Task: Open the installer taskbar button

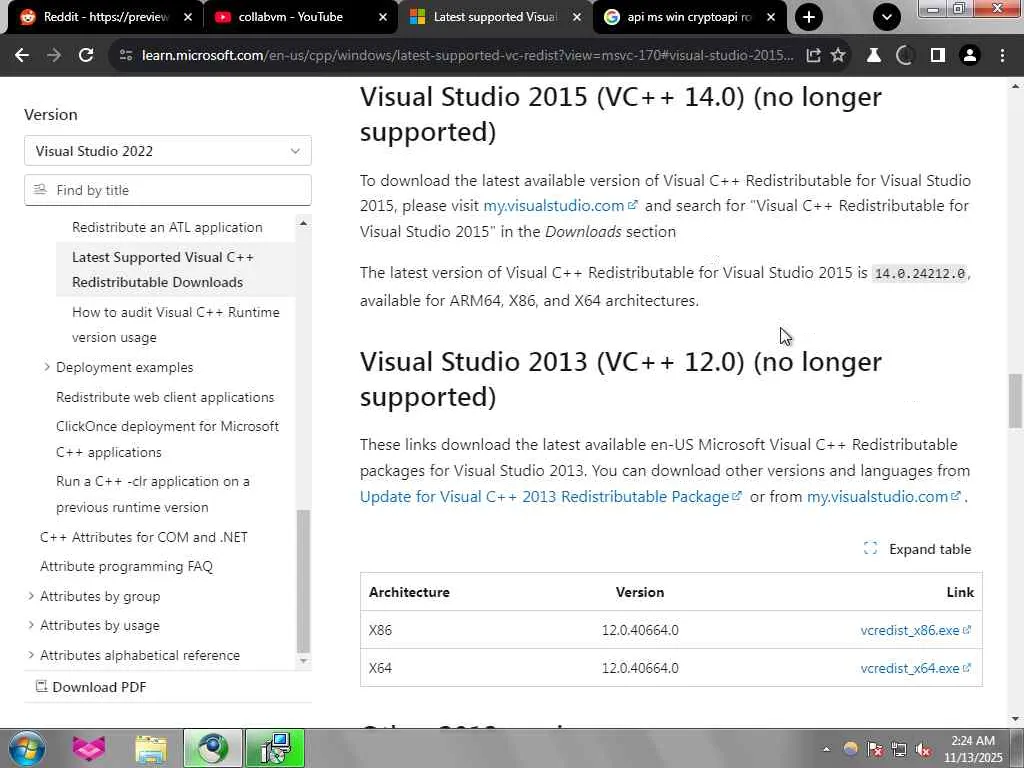Action: [275, 748]
